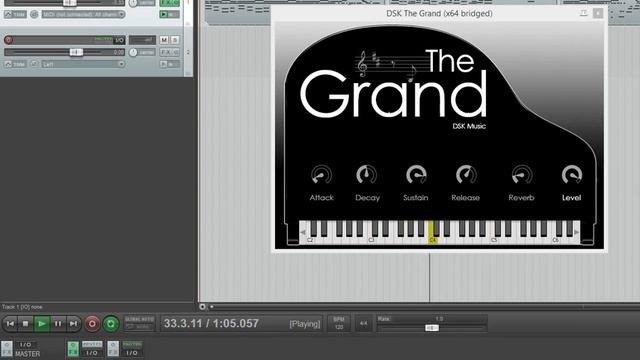The image size is (640, 360).
Task: Click the Level knob in The Grand
Action: [x=571, y=175]
